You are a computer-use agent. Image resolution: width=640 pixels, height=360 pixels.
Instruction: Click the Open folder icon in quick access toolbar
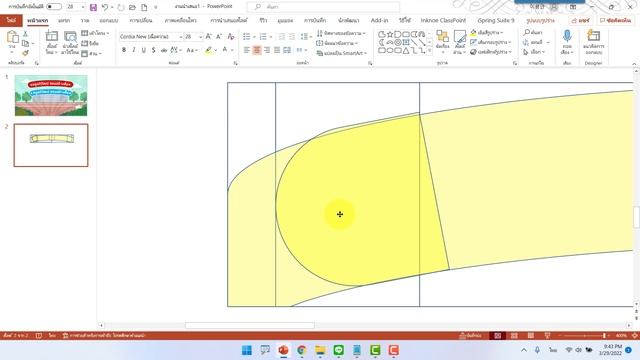point(132,7)
